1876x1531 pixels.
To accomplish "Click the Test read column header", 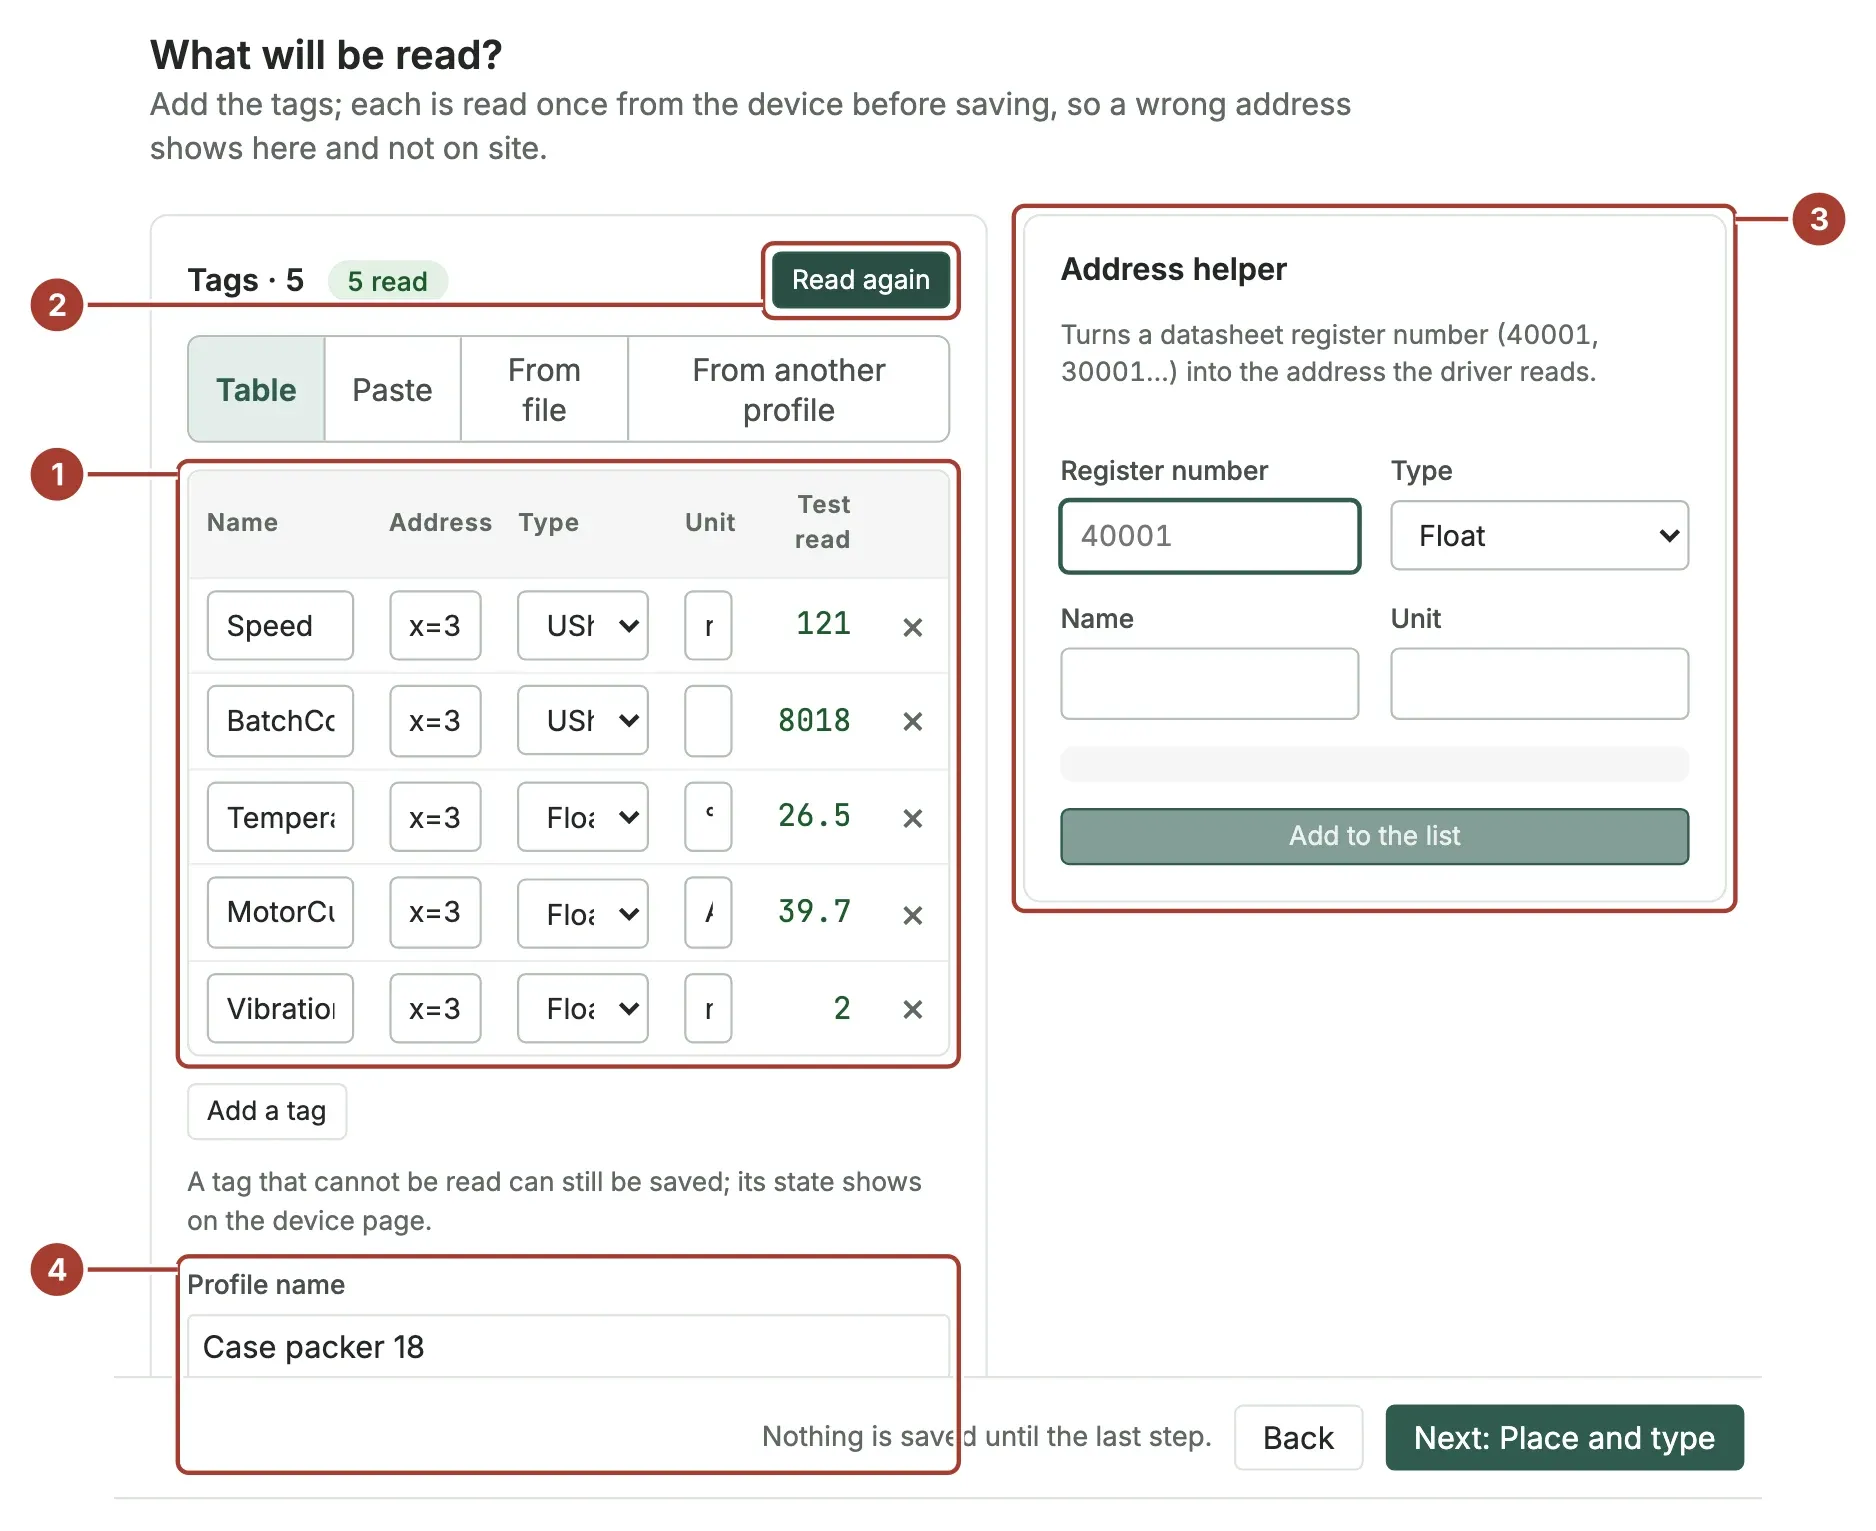I will click(x=823, y=522).
